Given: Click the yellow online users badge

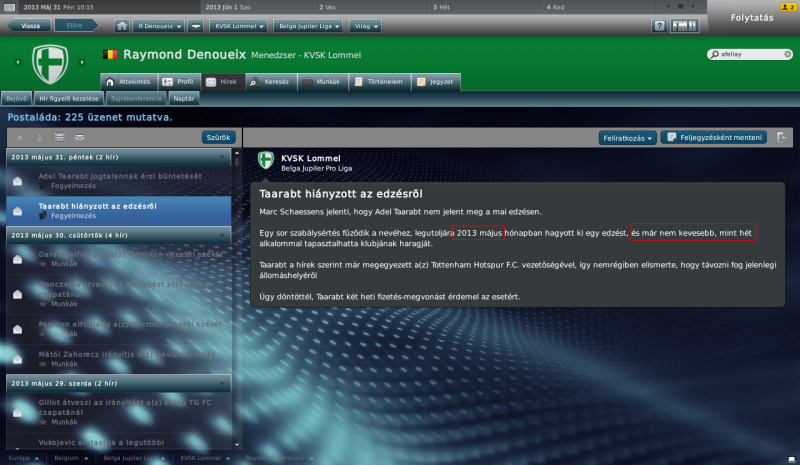Looking at the screenshot, I should click(787, 7).
